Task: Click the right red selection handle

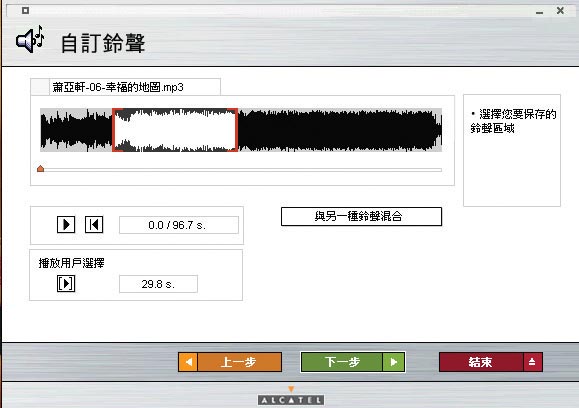Action: (x=236, y=130)
